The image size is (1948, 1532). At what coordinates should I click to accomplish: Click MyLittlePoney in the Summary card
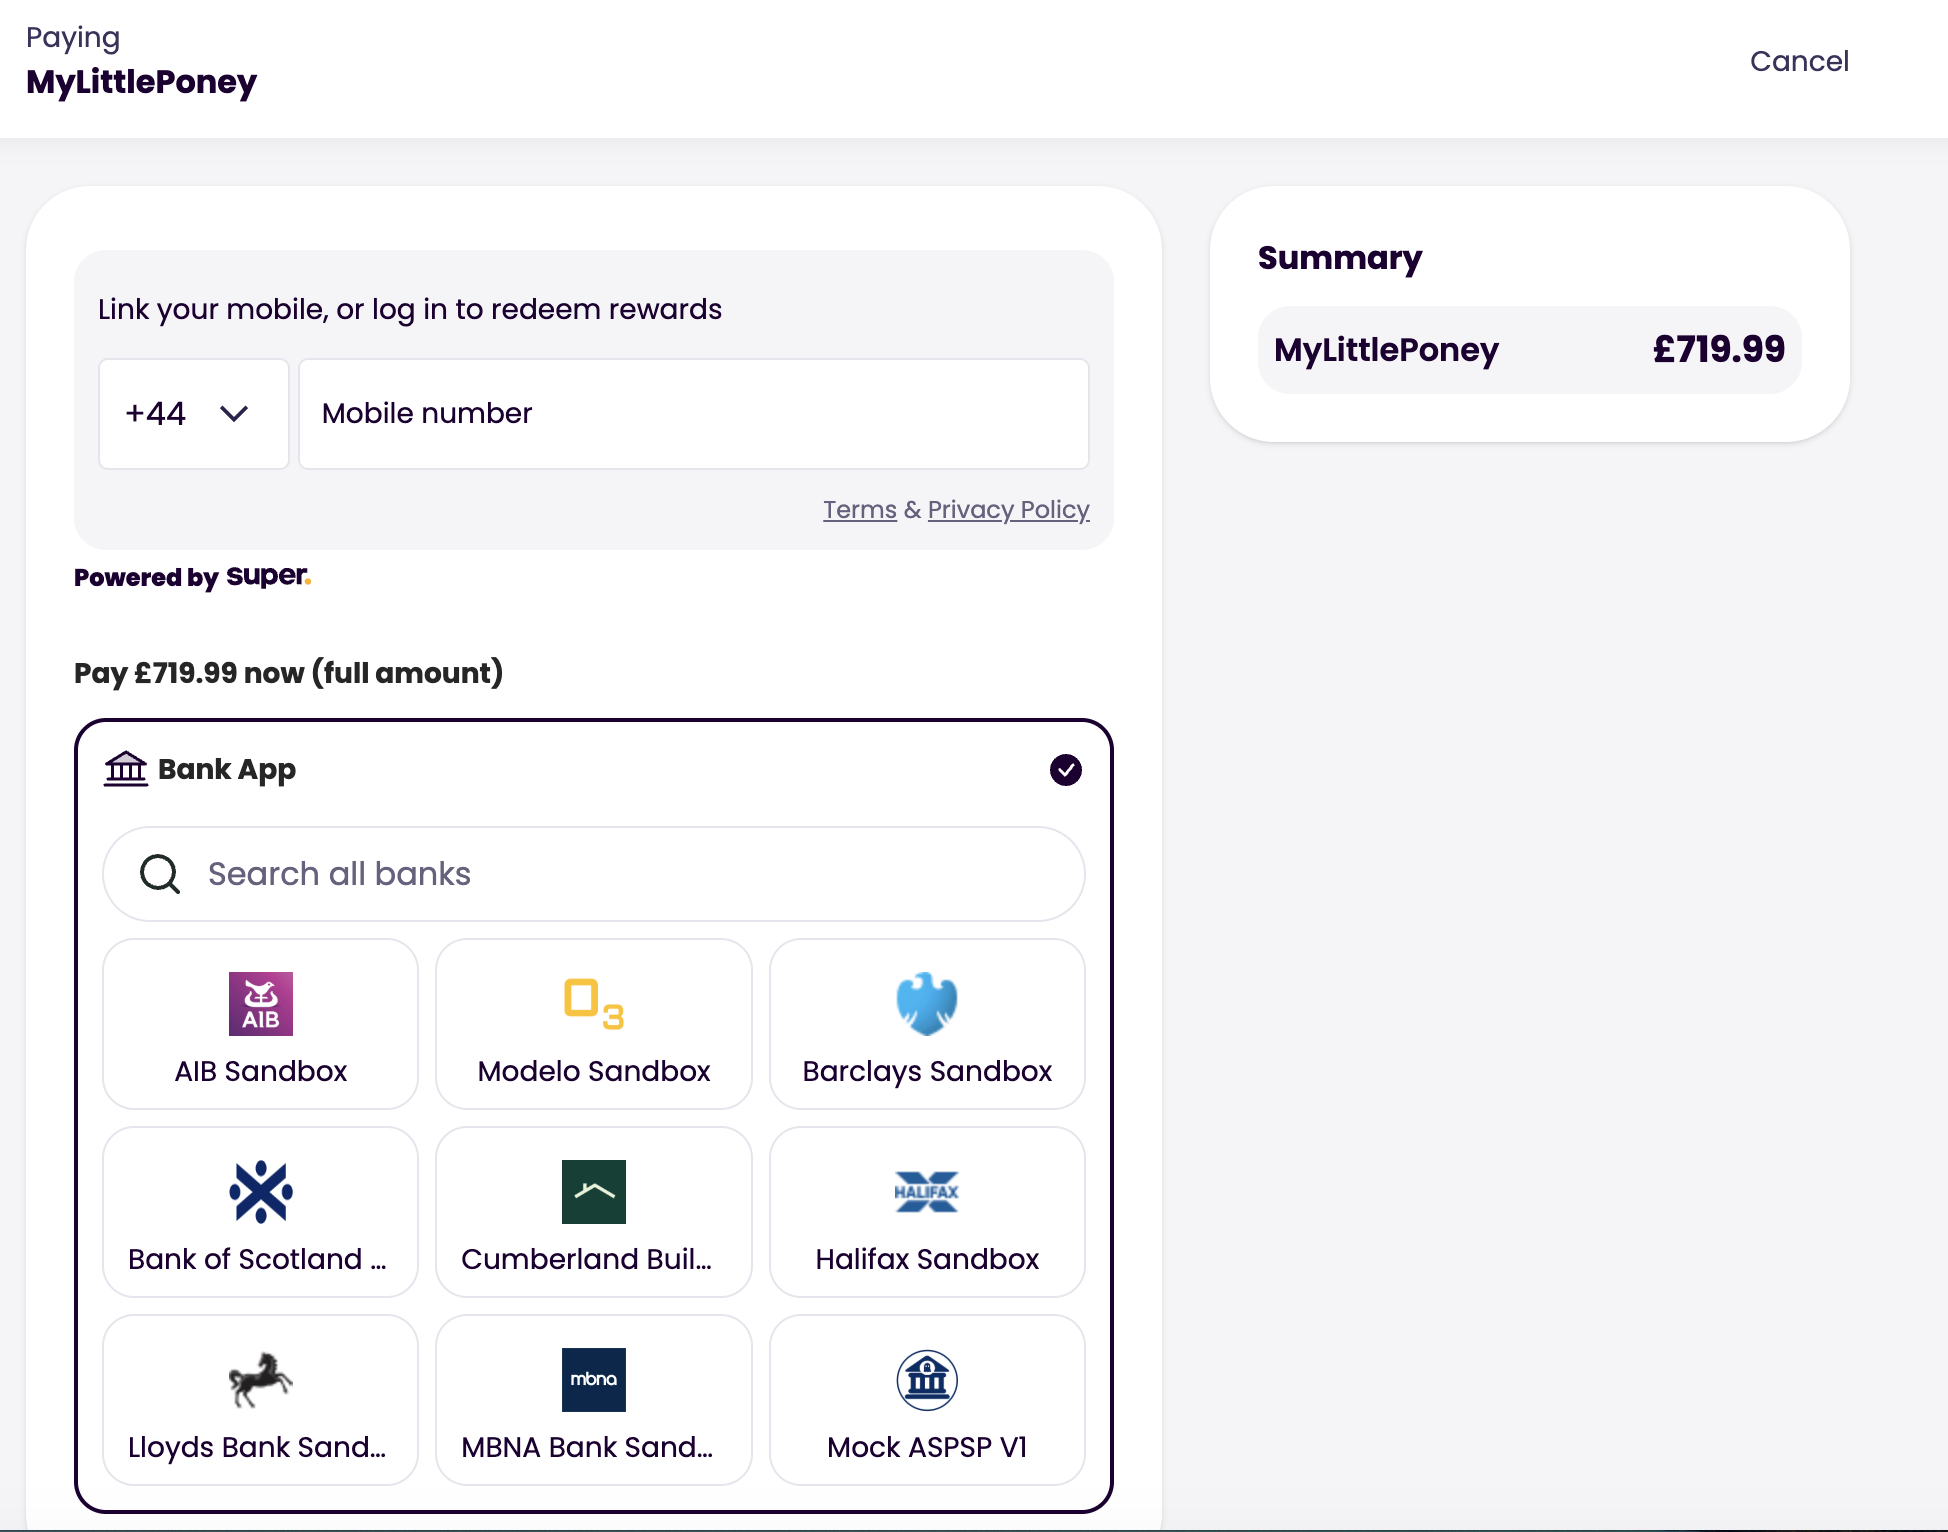[1386, 350]
